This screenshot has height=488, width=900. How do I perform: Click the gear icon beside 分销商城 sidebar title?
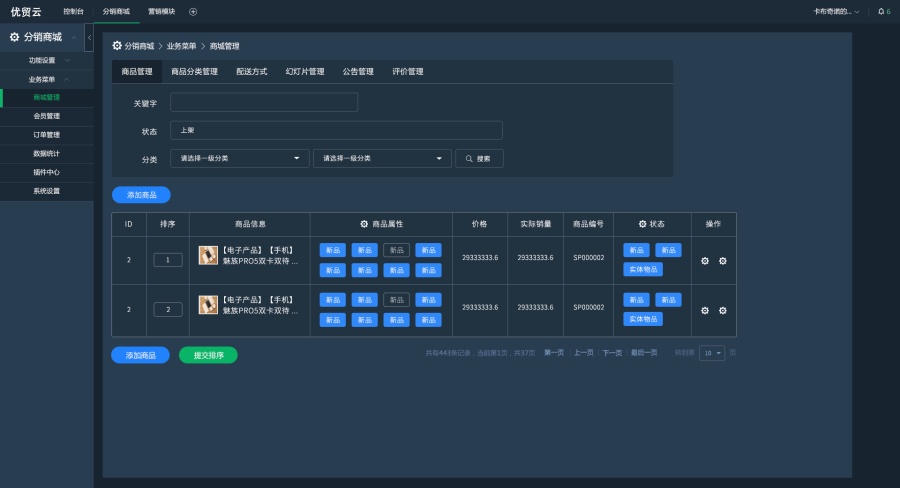point(14,37)
